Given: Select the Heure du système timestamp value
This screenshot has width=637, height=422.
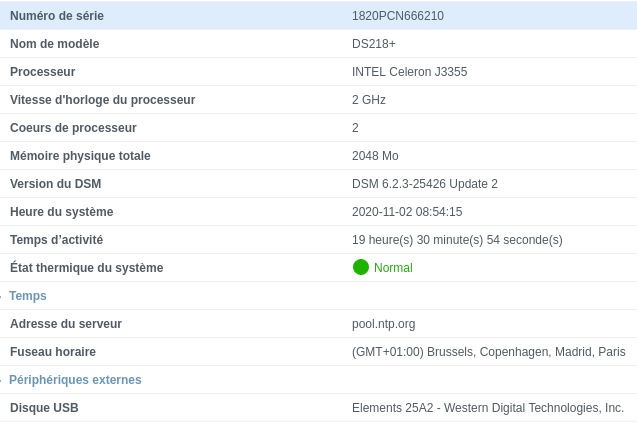Looking at the screenshot, I should (406, 212).
